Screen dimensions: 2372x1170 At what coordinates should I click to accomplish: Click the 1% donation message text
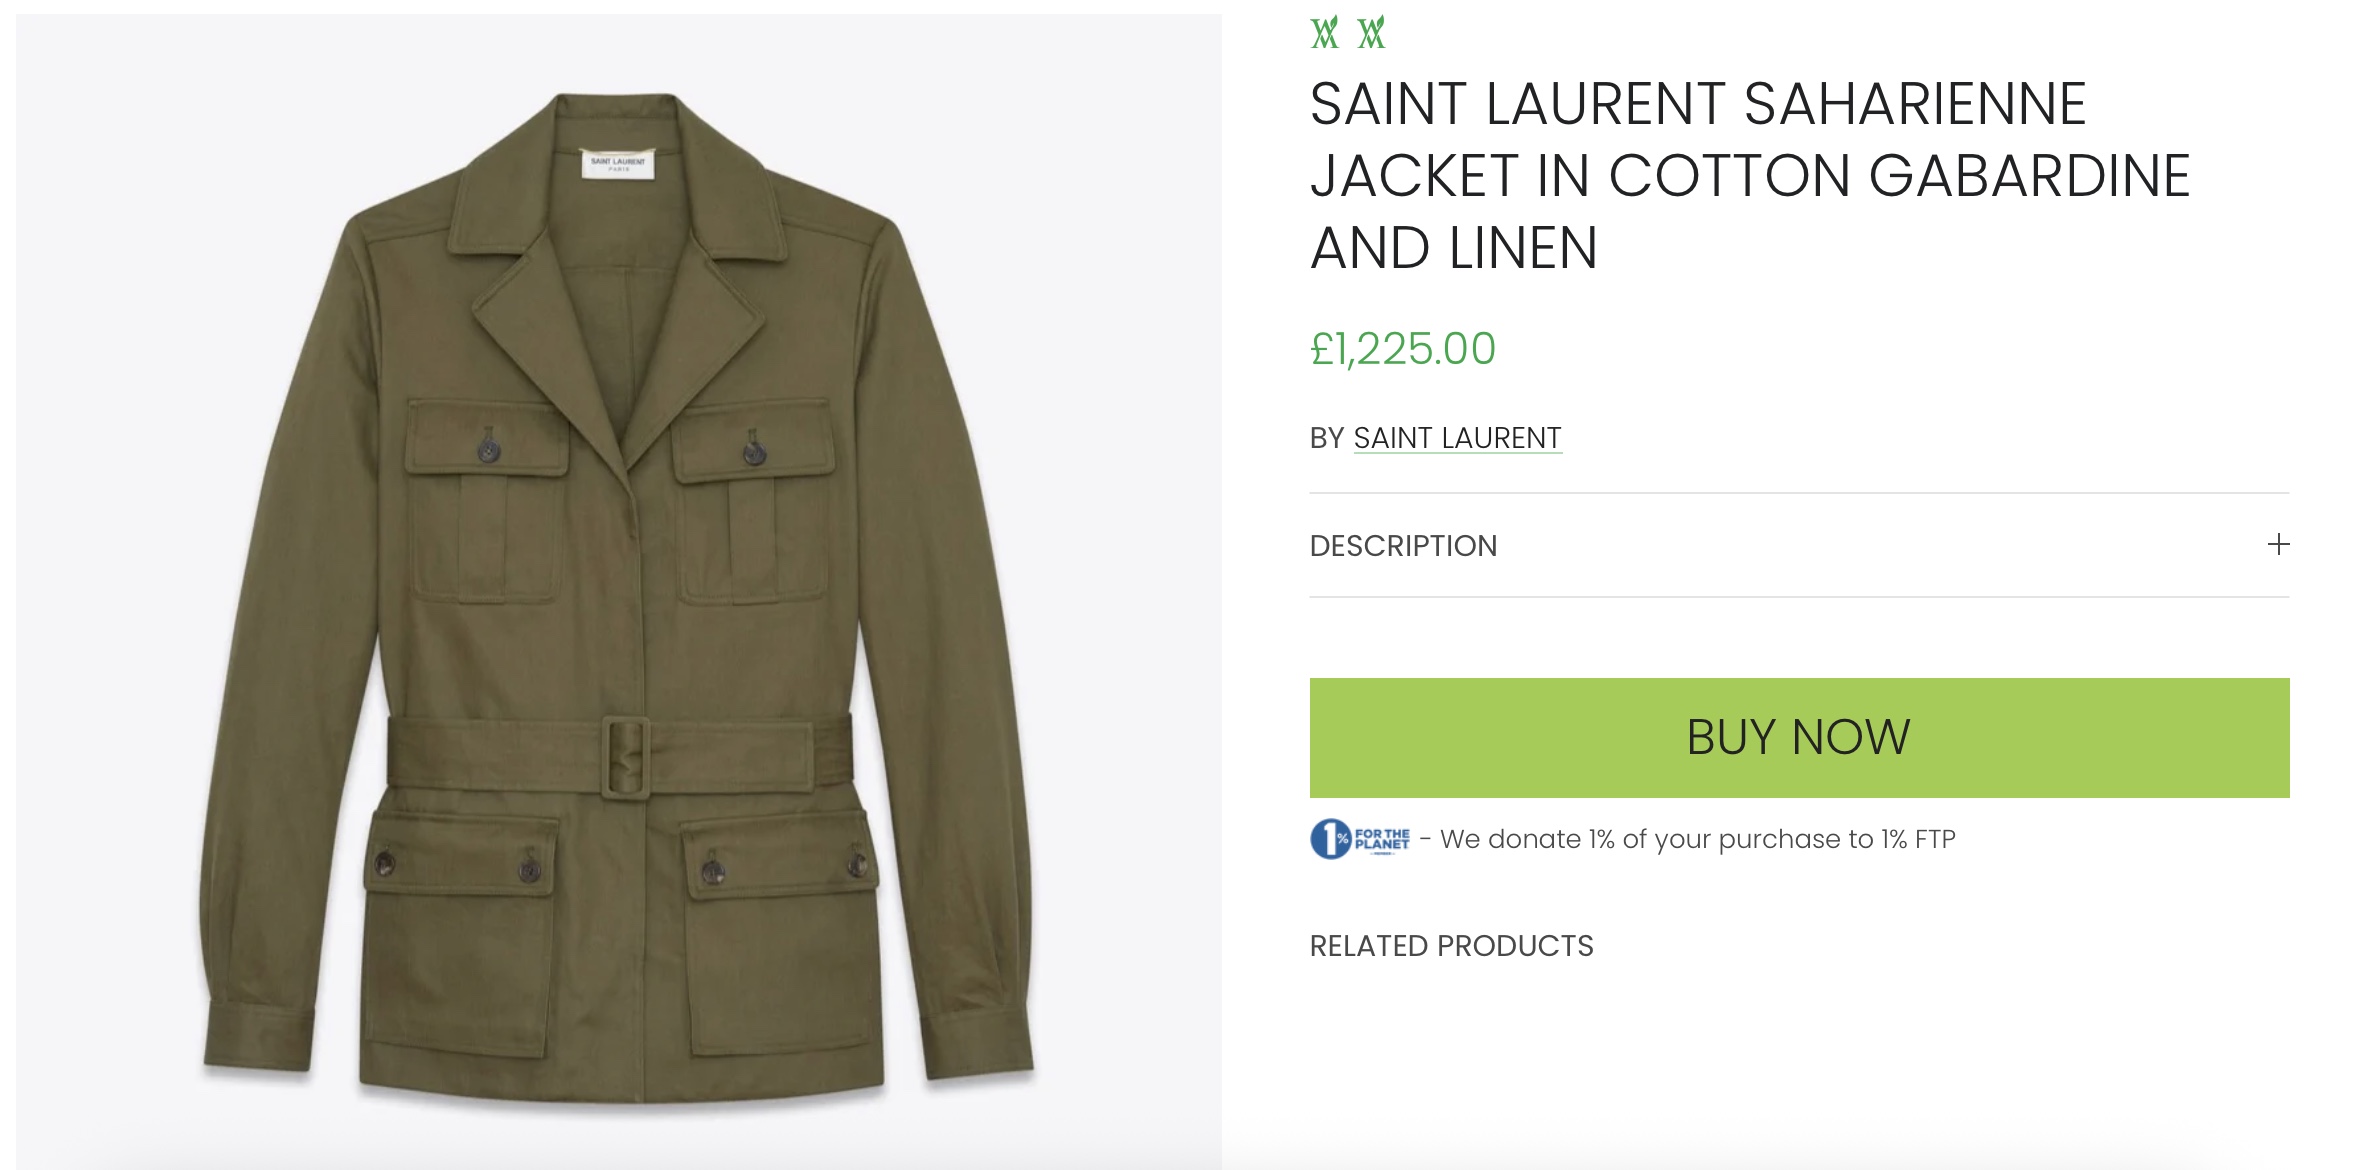point(1697,839)
